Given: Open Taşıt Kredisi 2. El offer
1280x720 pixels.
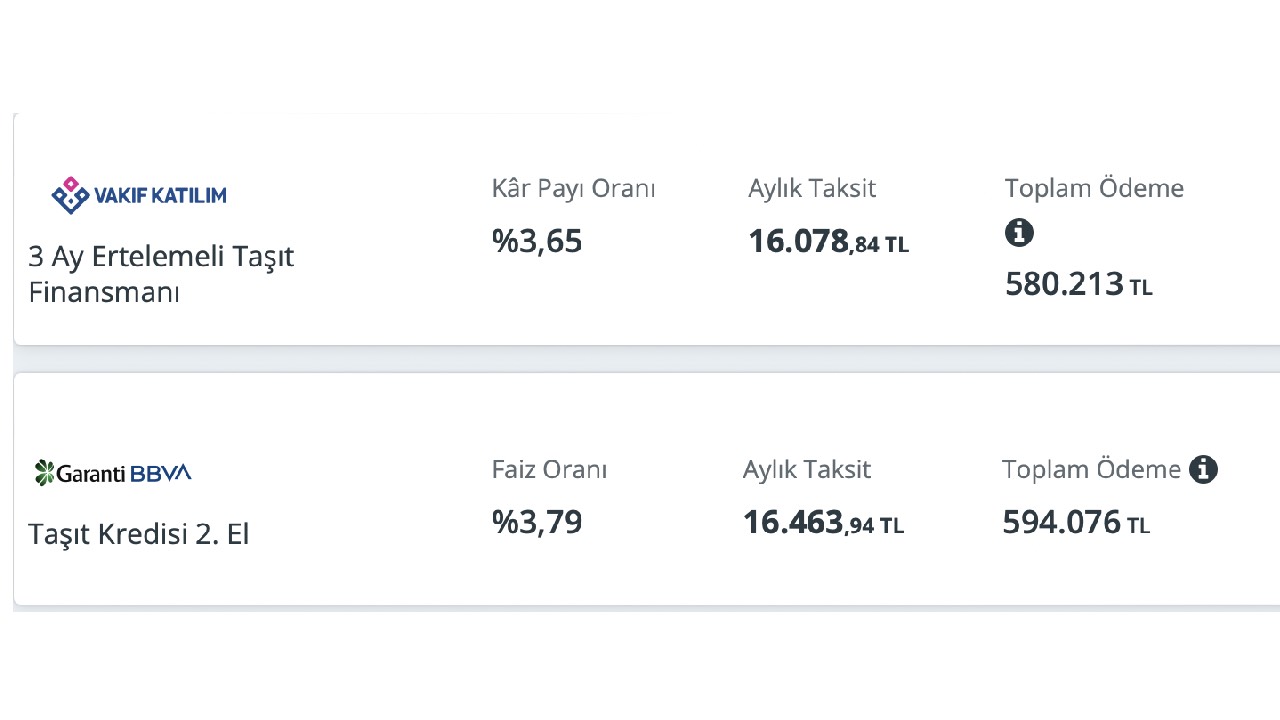Looking at the screenshot, I should [139, 534].
